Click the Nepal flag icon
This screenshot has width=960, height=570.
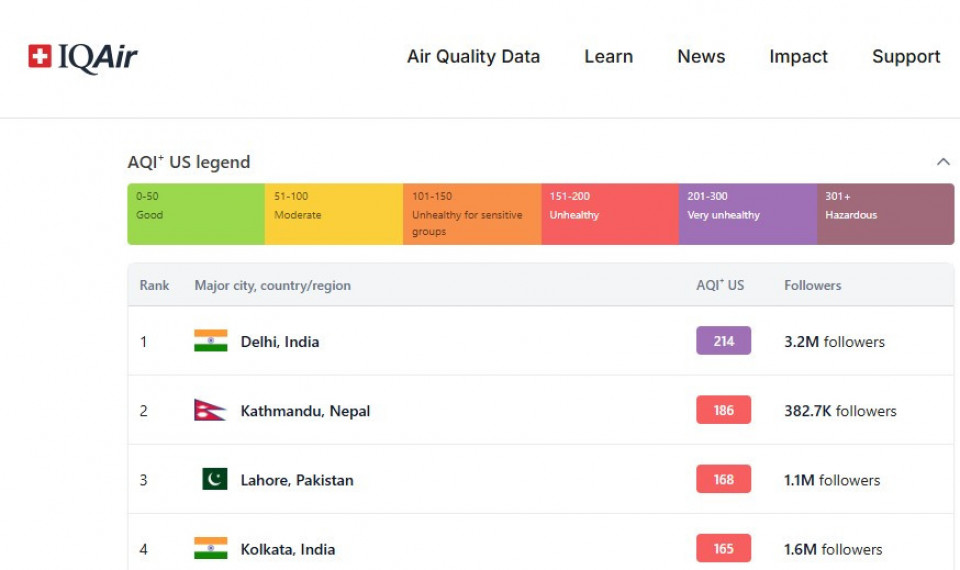click(209, 410)
